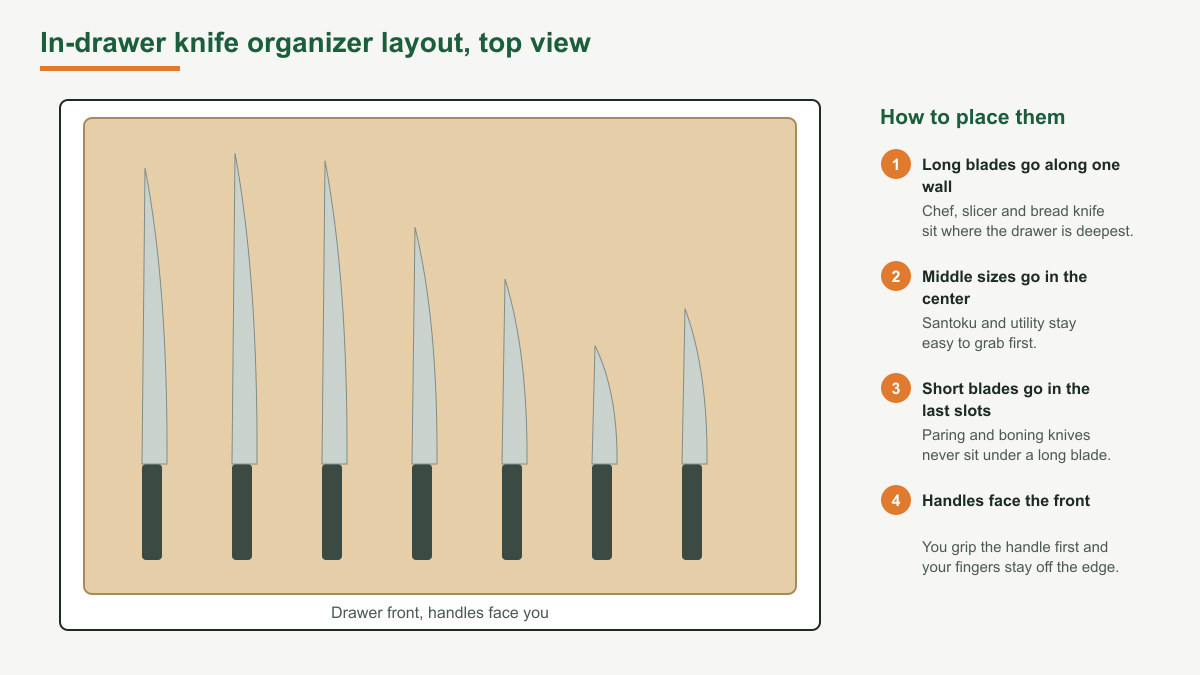Click "Short blades go in the last slots"
This screenshot has height=675, width=1200.
pyautogui.click(x=1006, y=400)
